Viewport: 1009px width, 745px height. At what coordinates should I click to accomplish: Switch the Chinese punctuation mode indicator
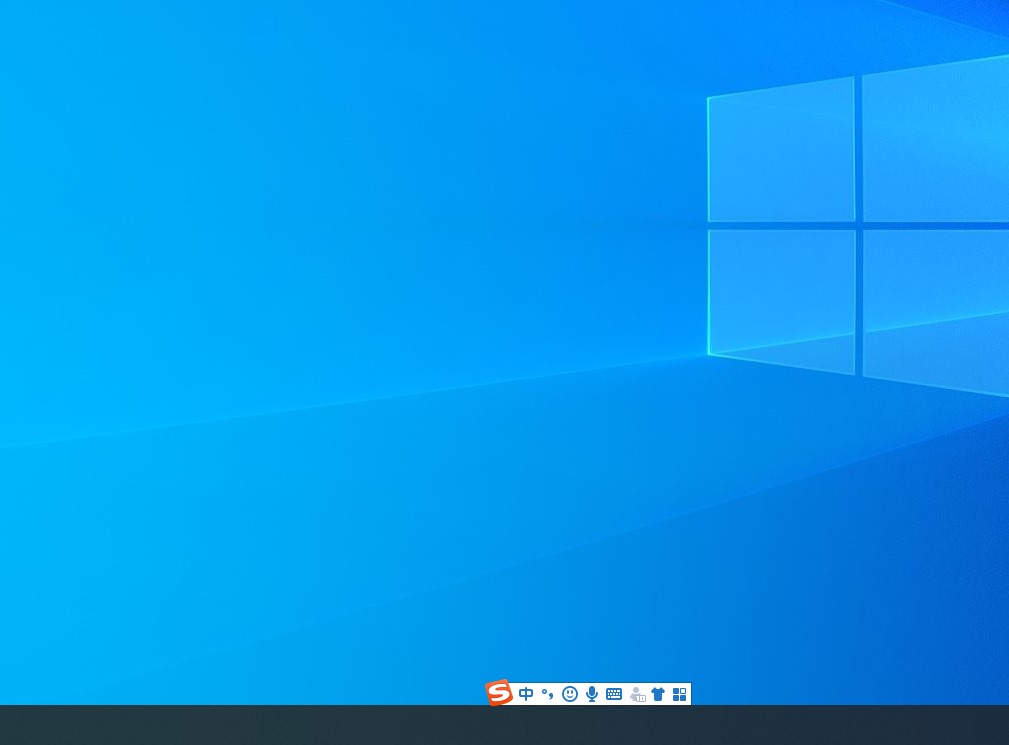click(x=548, y=694)
